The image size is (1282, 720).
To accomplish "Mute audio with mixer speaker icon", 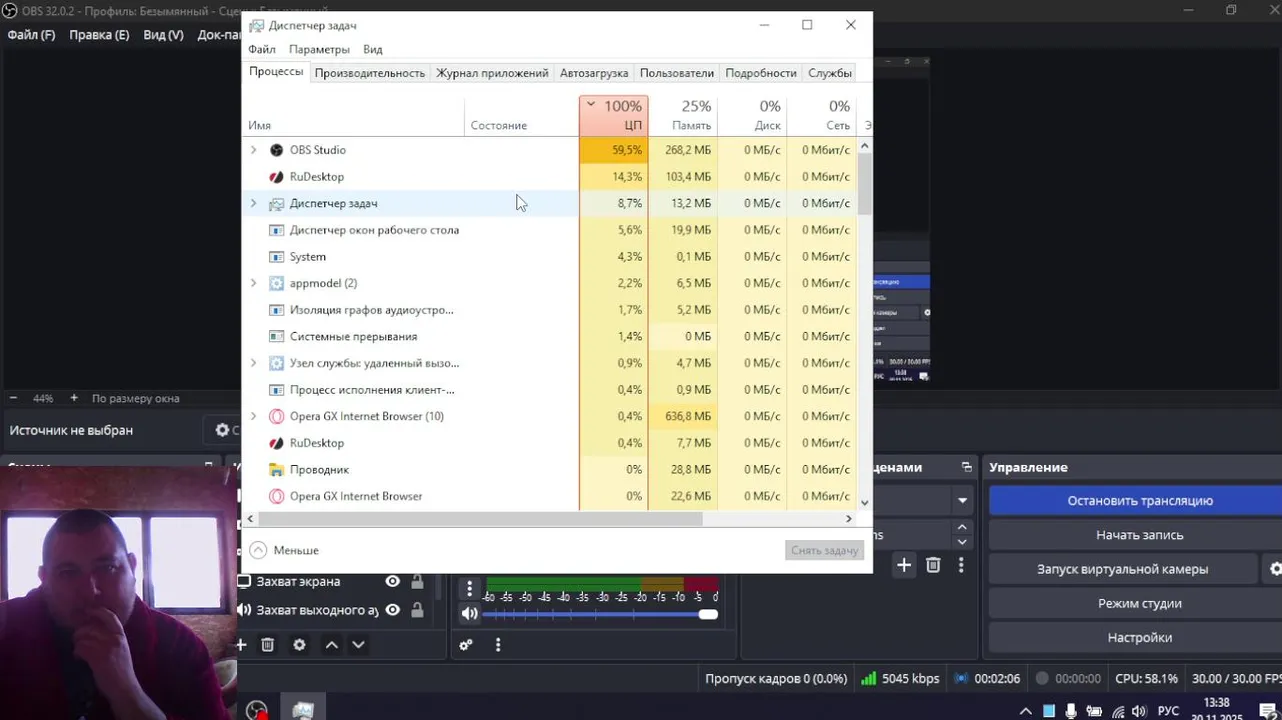I will pyautogui.click(x=469, y=614).
